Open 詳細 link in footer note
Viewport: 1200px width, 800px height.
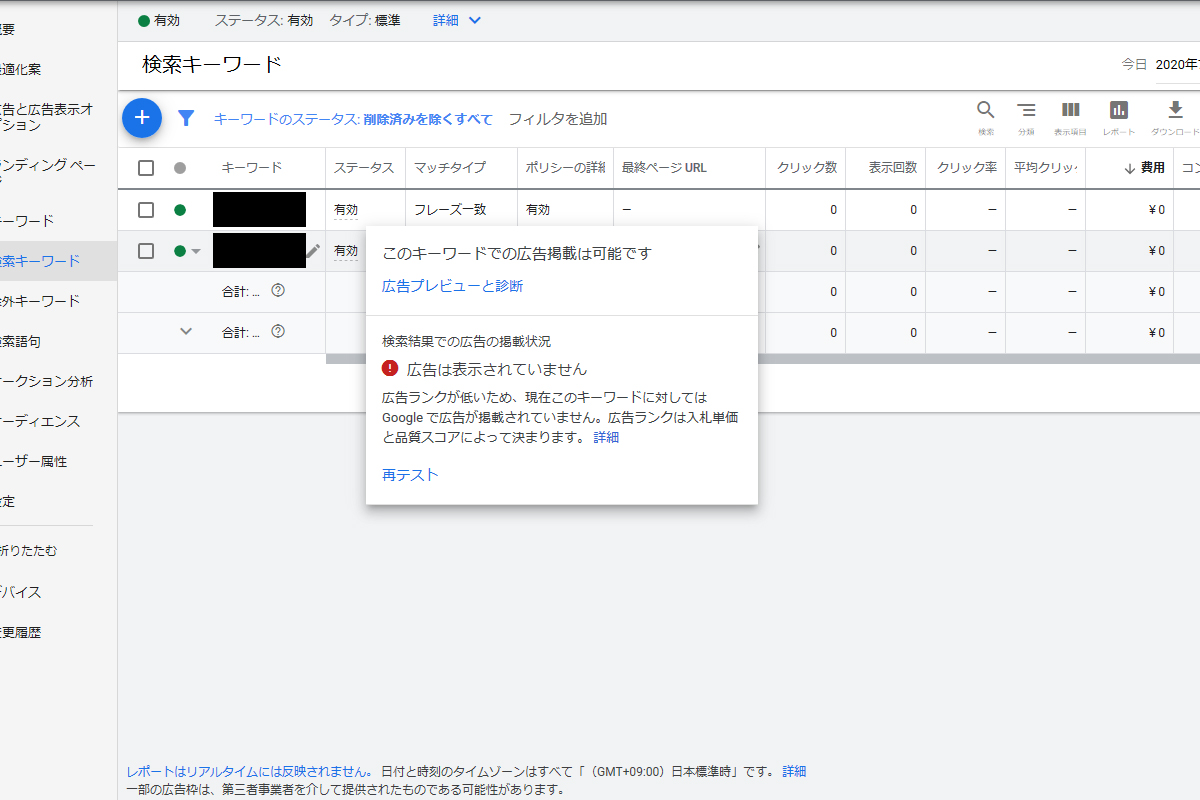pos(794,771)
